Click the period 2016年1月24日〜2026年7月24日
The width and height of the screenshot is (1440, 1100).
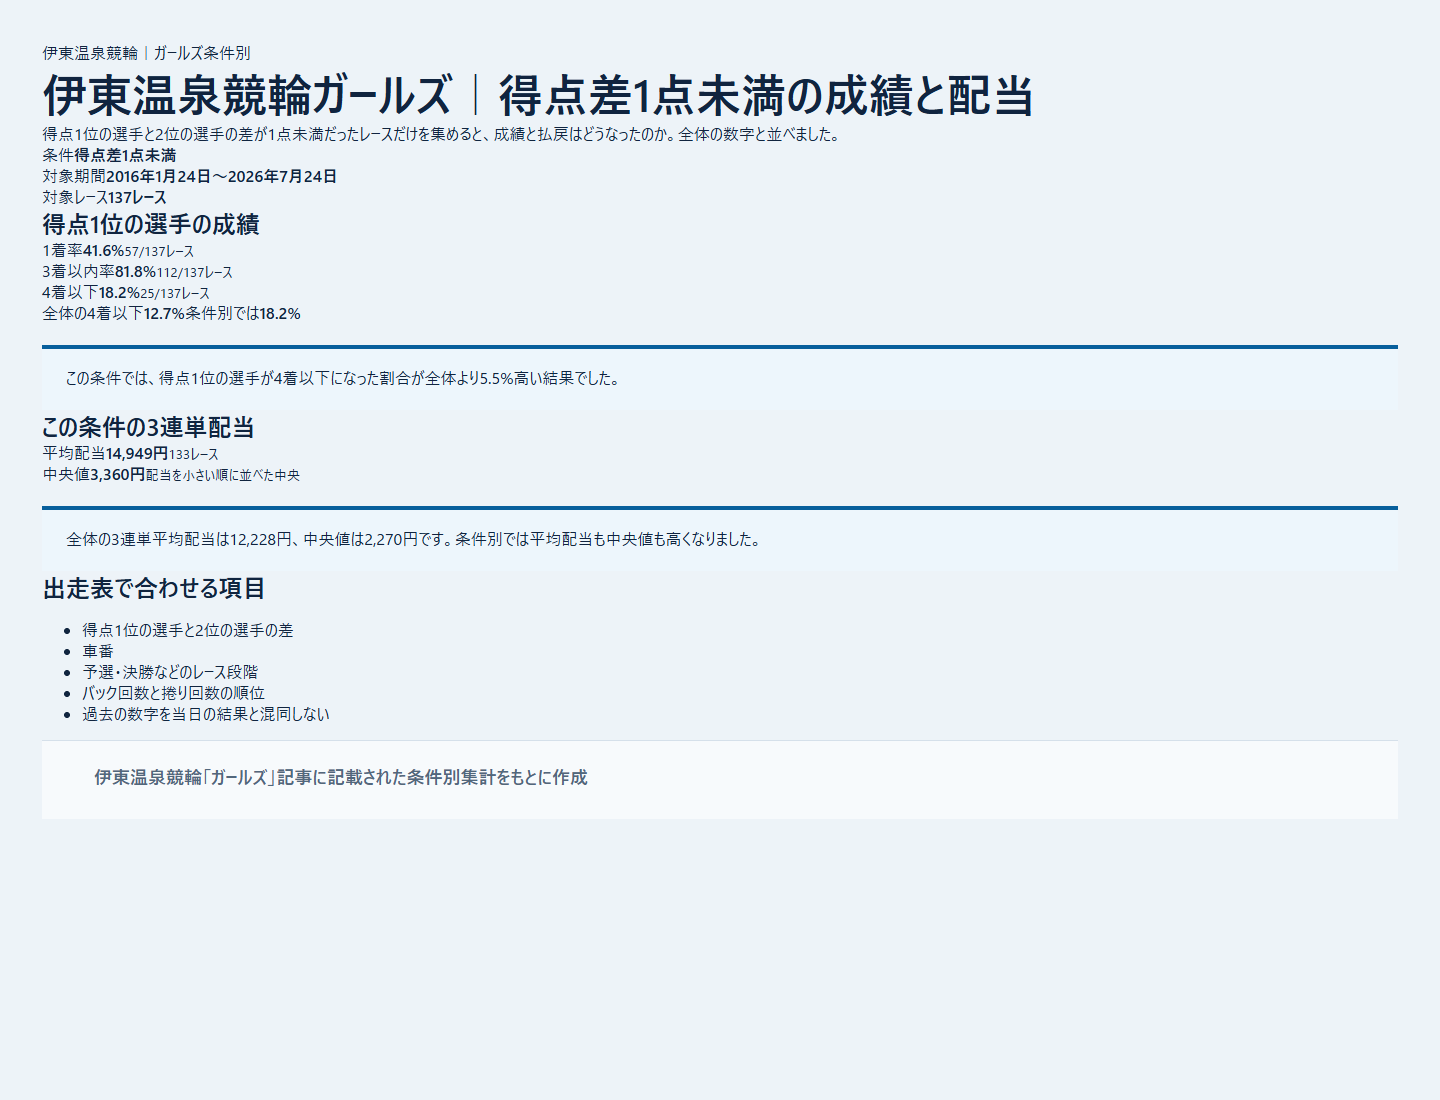coord(221,176)
